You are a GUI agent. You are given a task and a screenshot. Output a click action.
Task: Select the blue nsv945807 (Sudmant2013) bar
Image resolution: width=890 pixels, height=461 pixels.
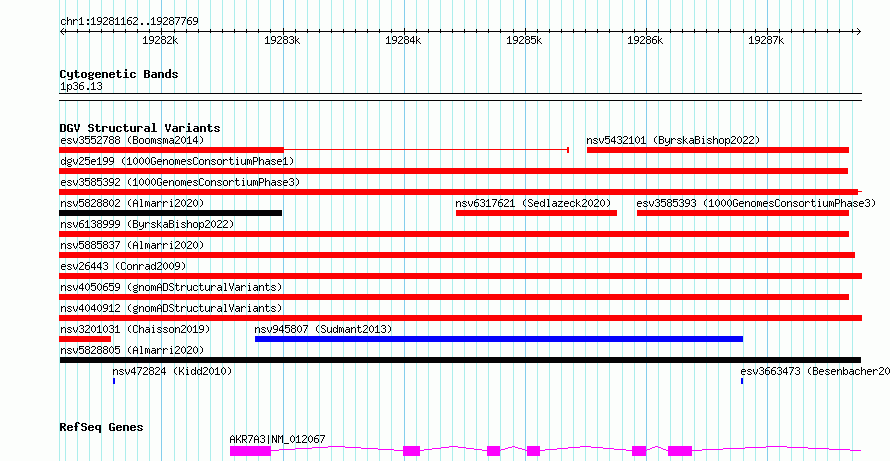click(x=499, y=339)
